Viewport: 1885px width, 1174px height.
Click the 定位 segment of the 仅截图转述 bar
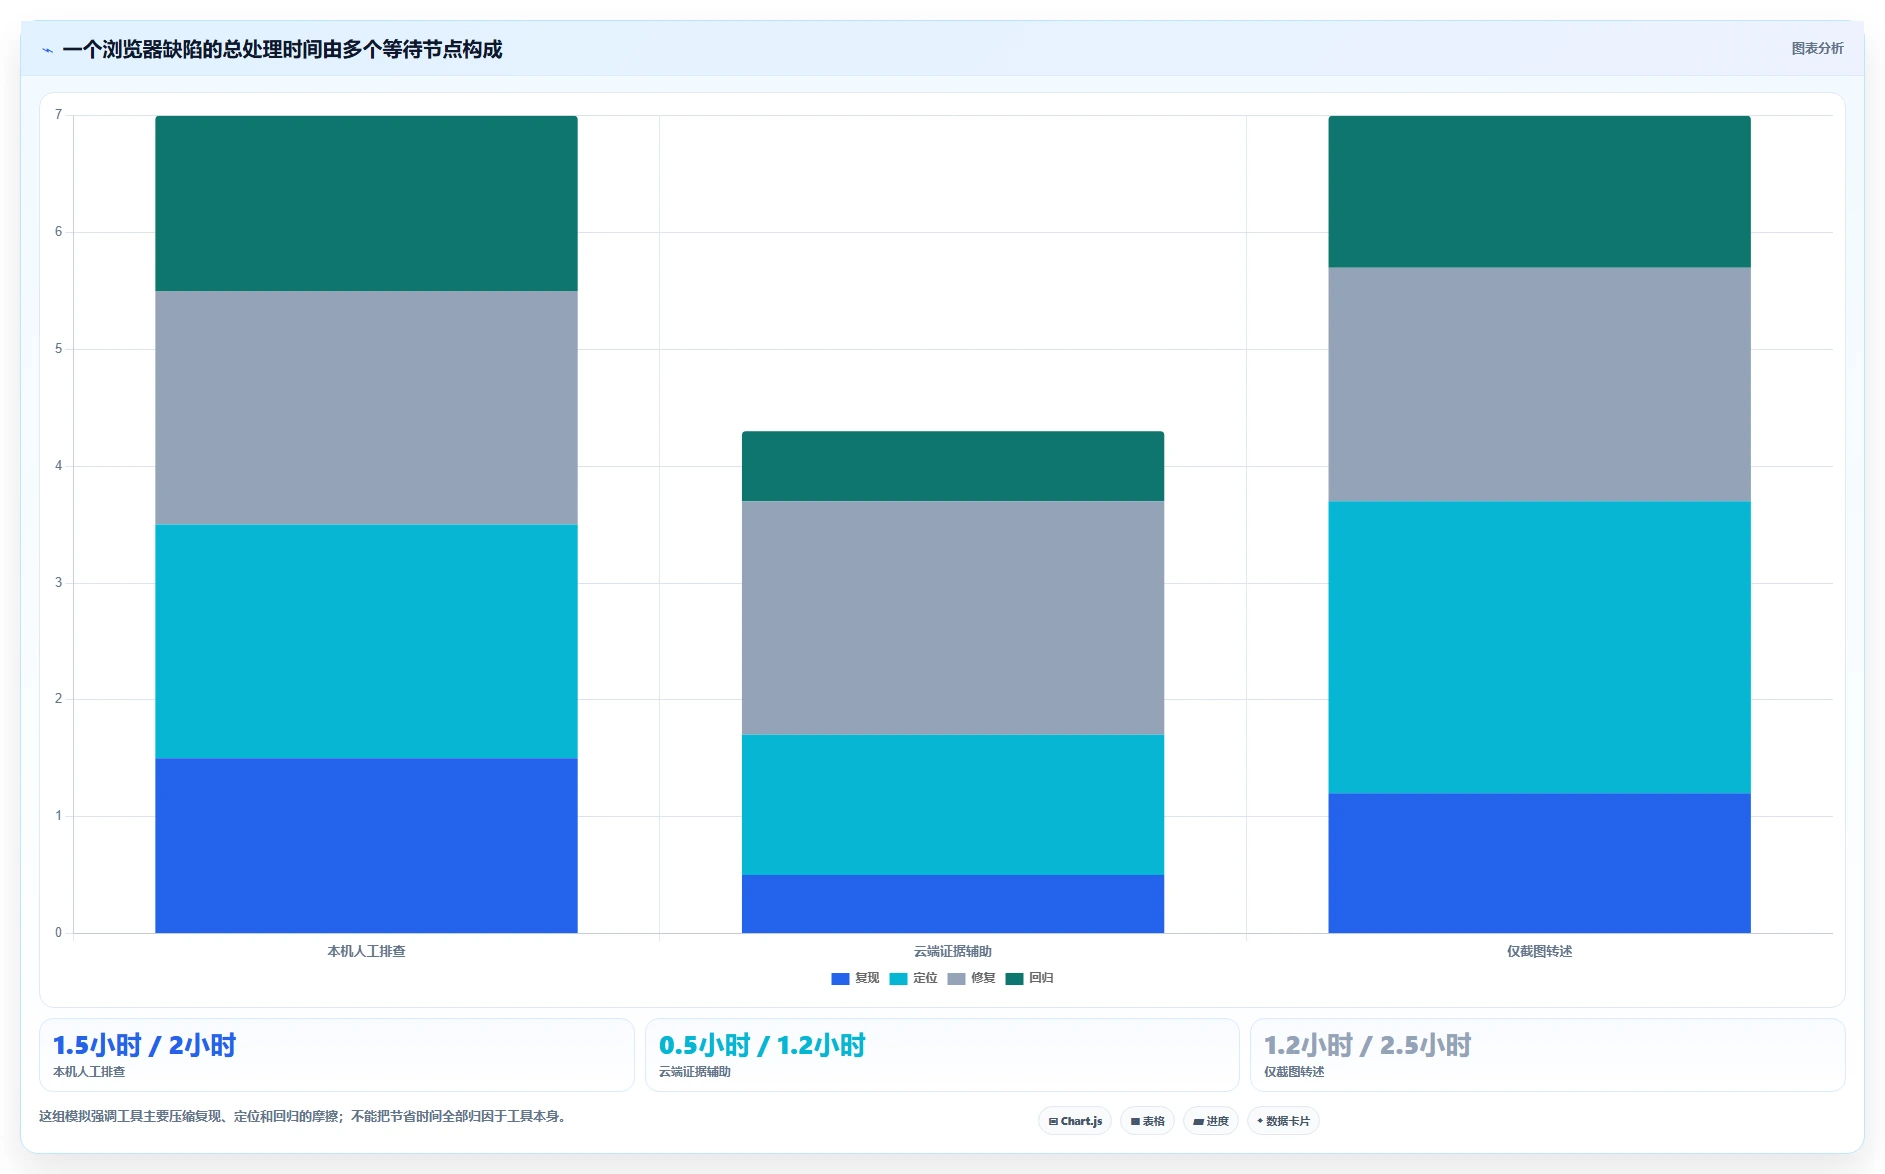click(1539, 647)
